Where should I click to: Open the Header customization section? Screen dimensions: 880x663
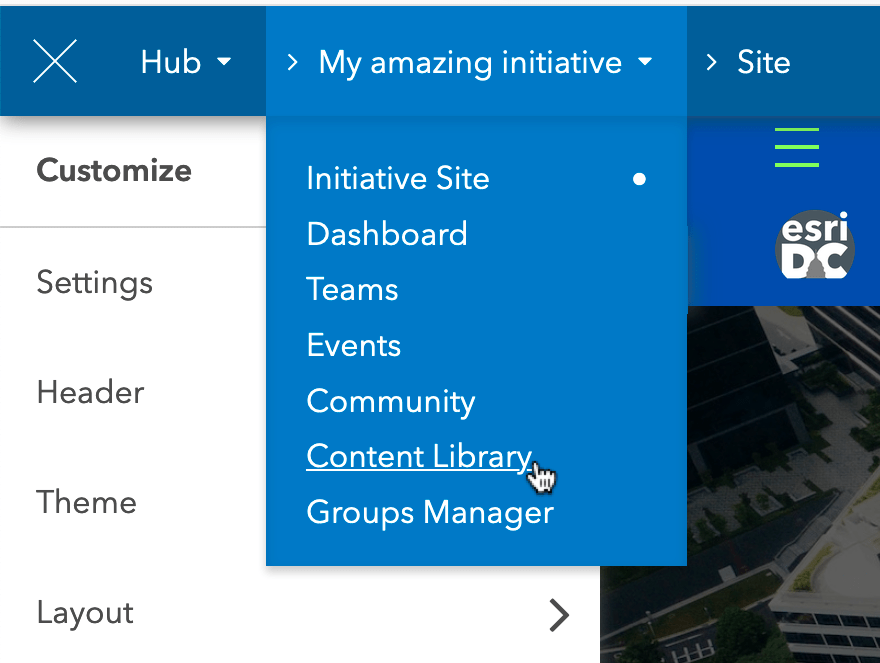point(90,393)
